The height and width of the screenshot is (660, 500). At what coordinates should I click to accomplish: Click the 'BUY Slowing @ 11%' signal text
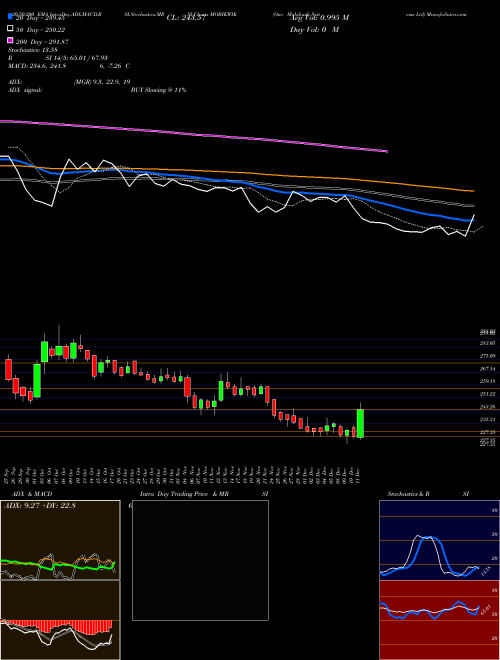pos(158,90)
